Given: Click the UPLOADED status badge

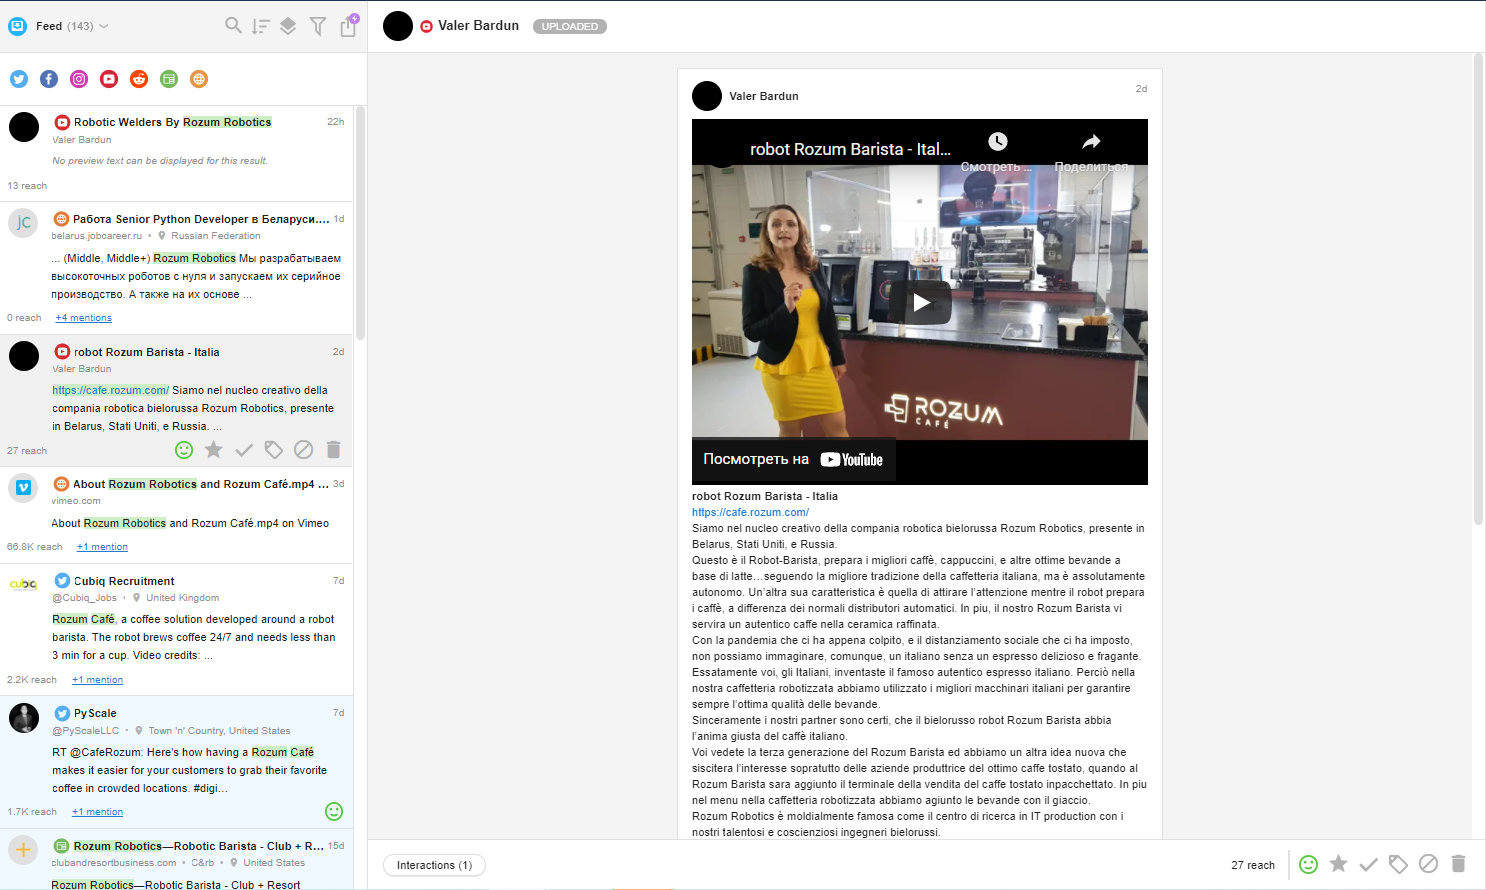Looking at the screenshot, I should click(x=570, y=27).
